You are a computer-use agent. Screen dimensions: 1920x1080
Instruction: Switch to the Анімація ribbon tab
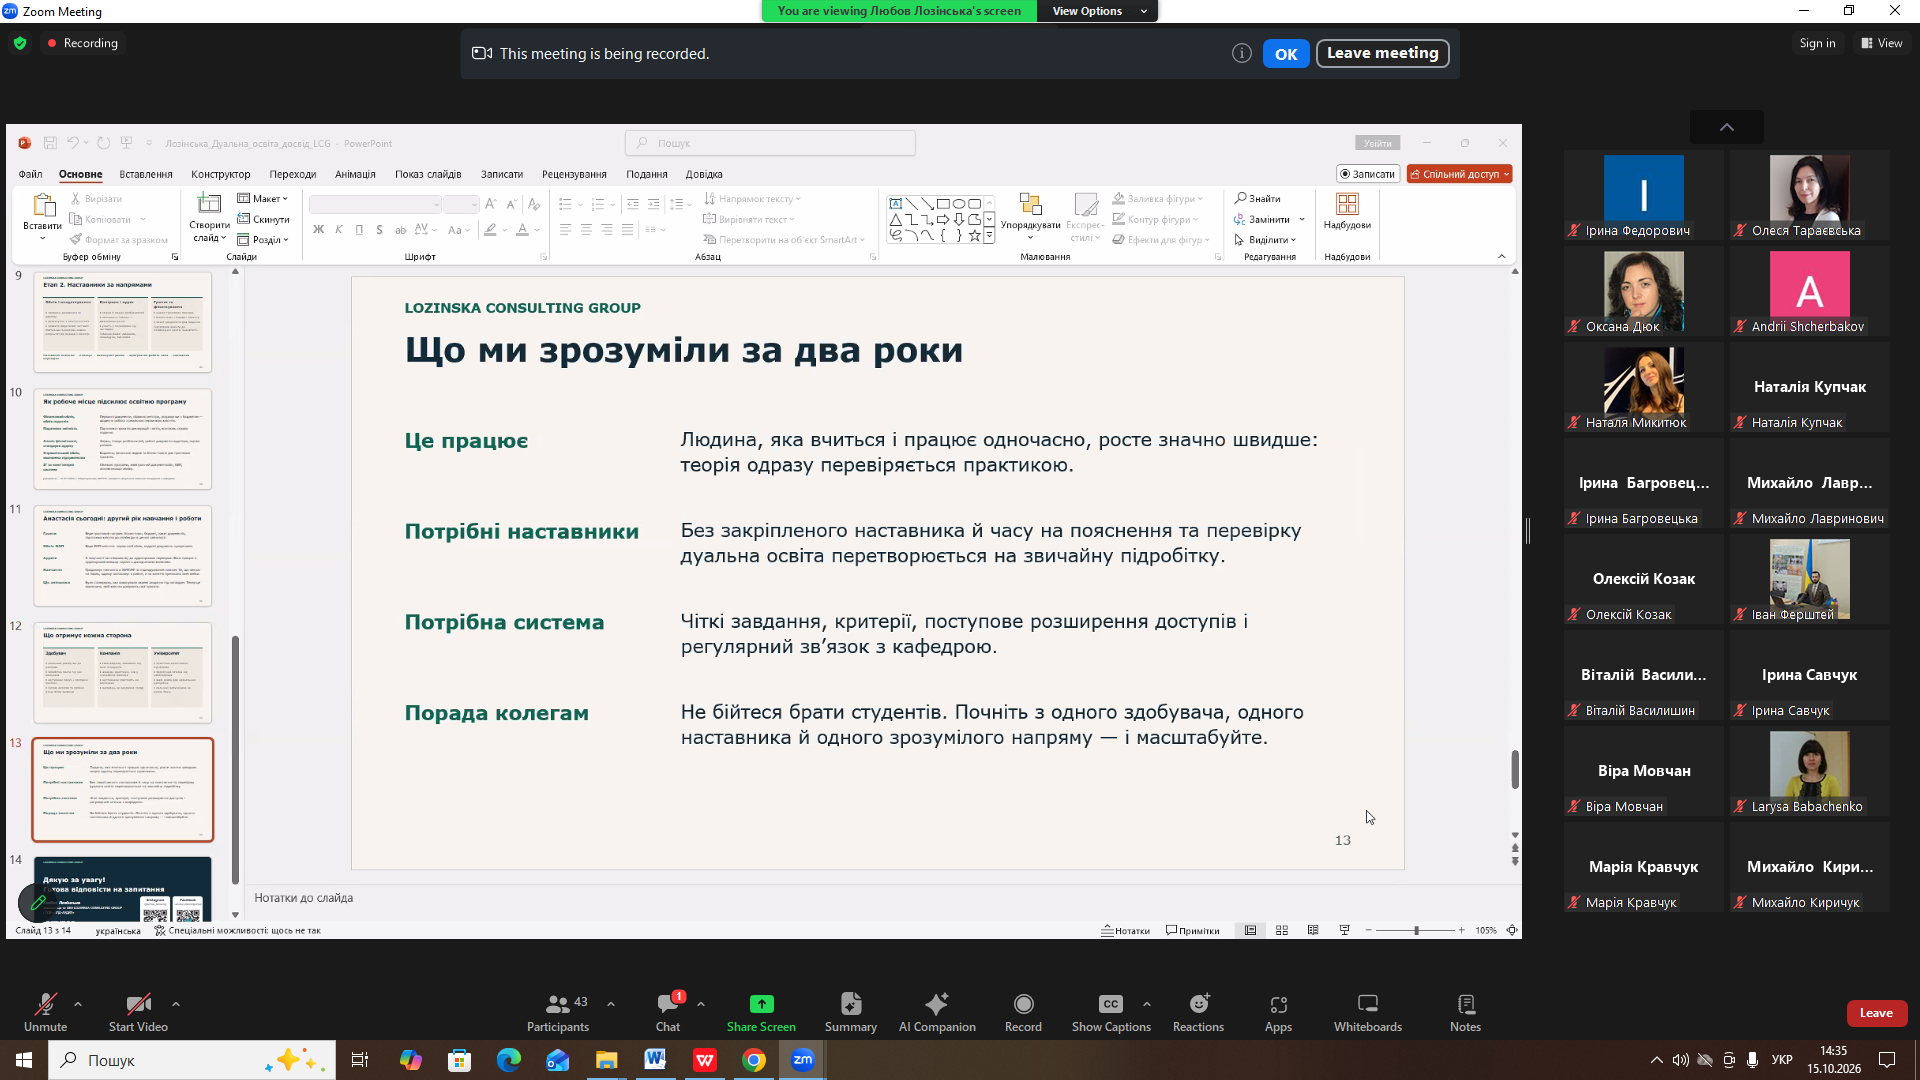tap(355, 174)
